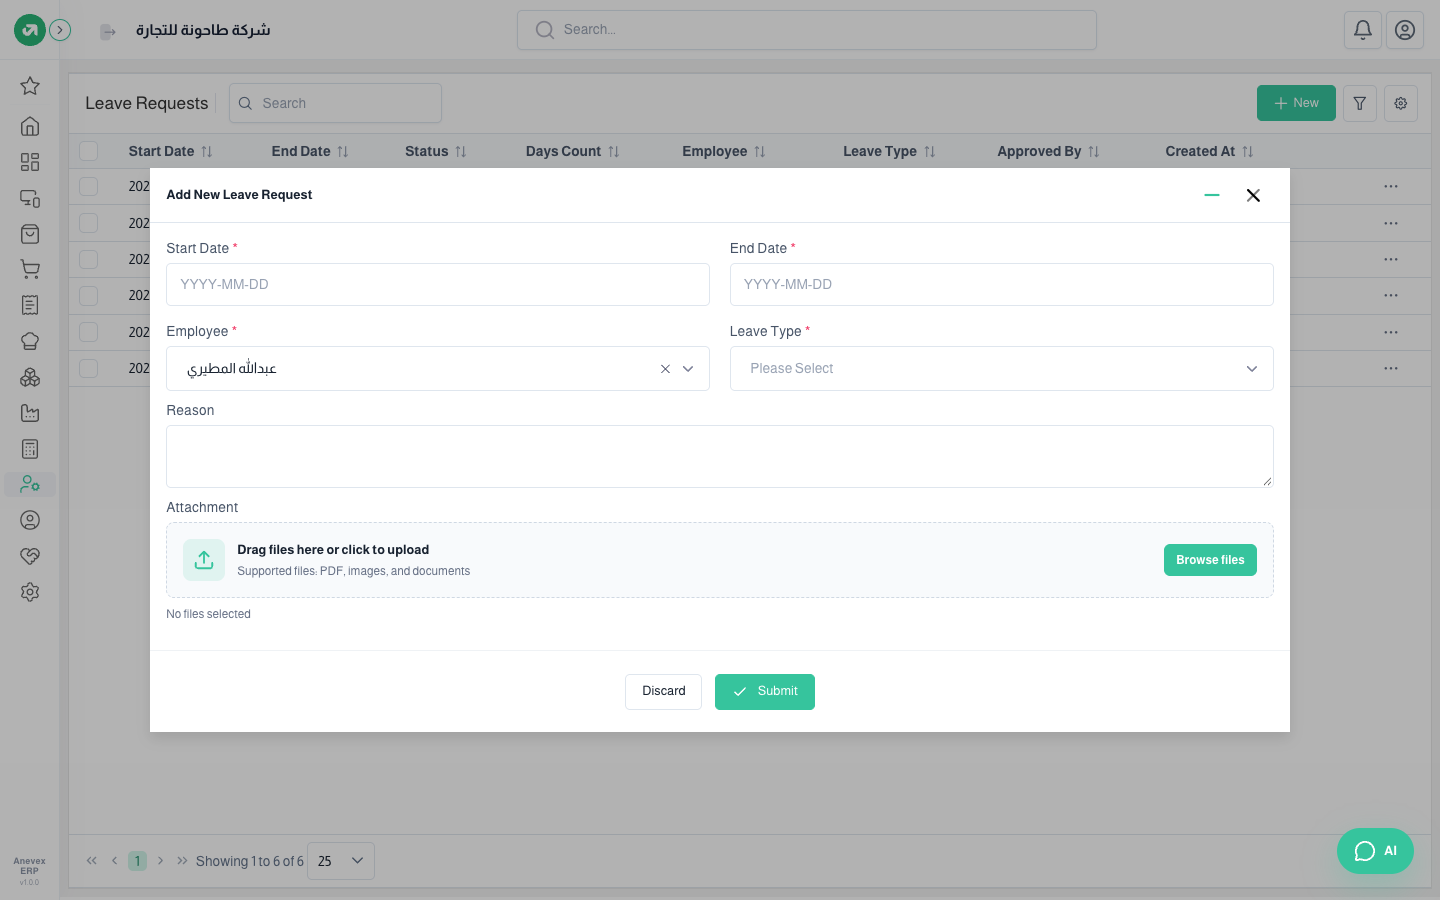
Task: Click the New leave request button
Action: [1296, 103]
